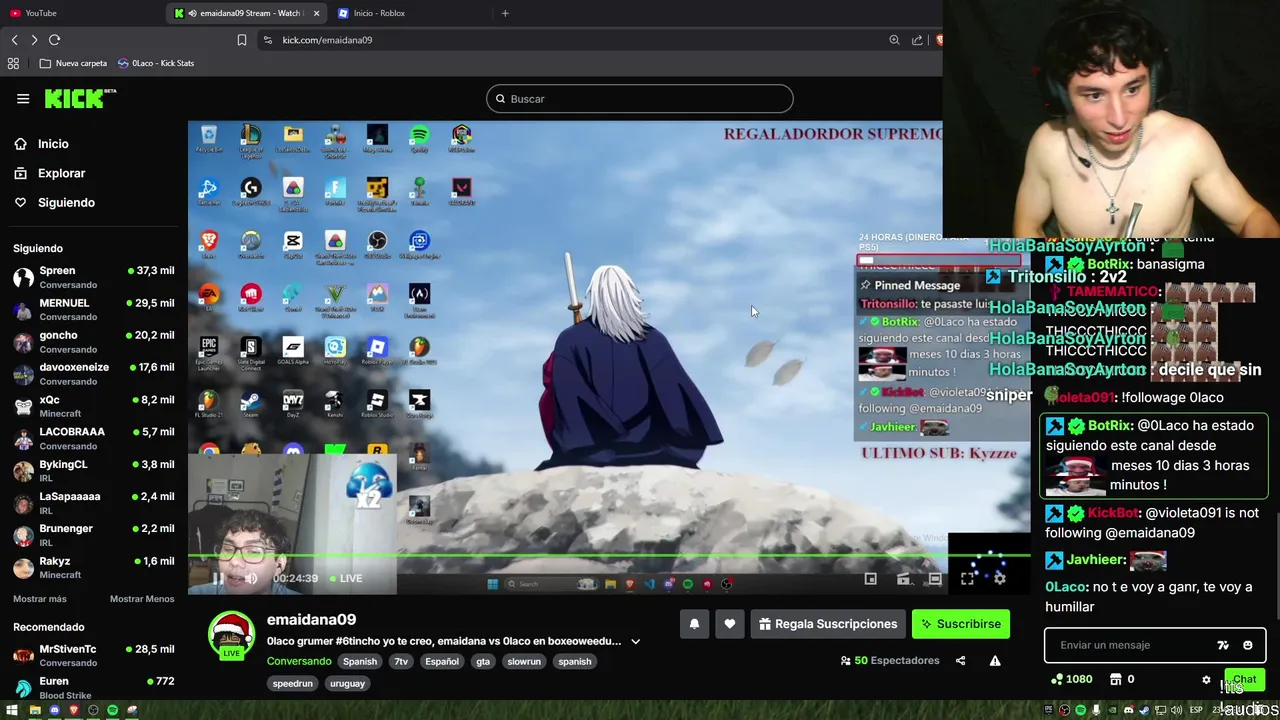1280x720 pixels.
Task: Click Mostrar más under following list
Action: click(40, 599)
